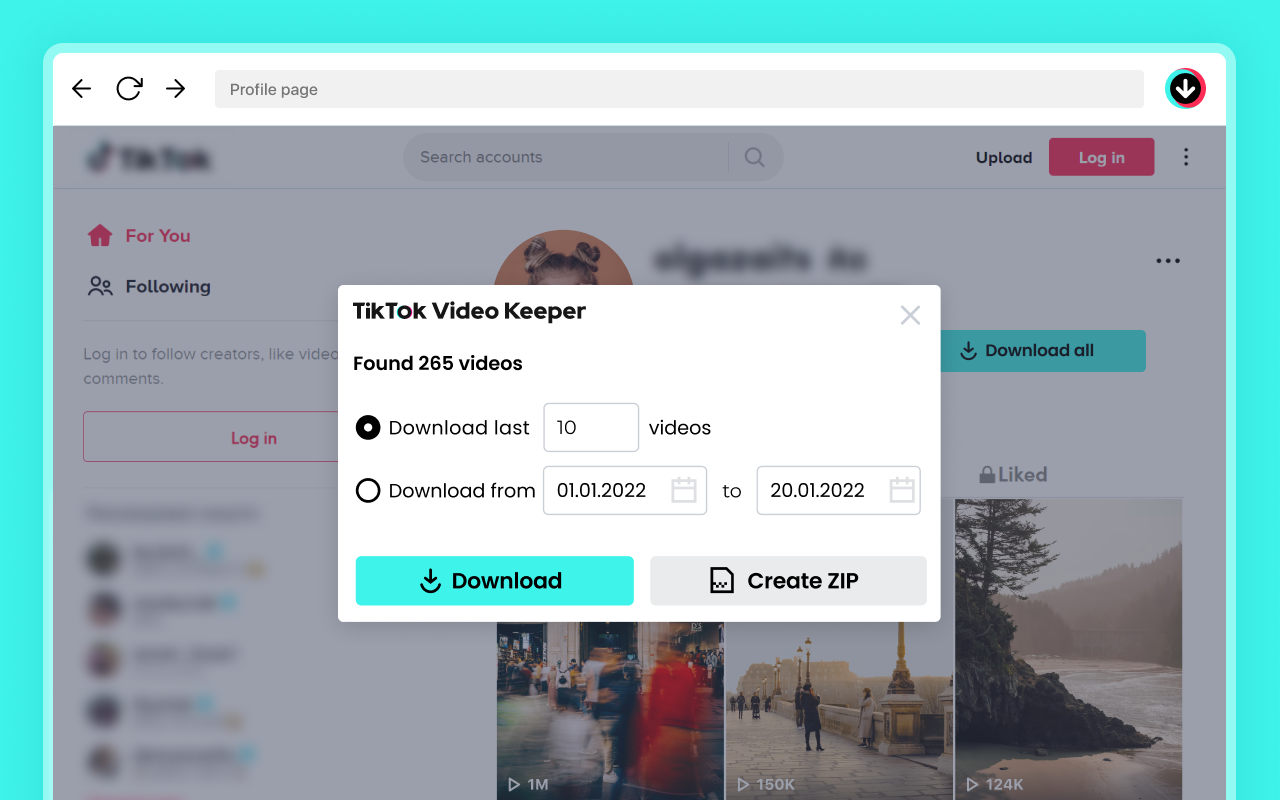Open the TikTok Video Keeper extension icon
Viewport: 1280px width, 800px height.
point(1185,89)
